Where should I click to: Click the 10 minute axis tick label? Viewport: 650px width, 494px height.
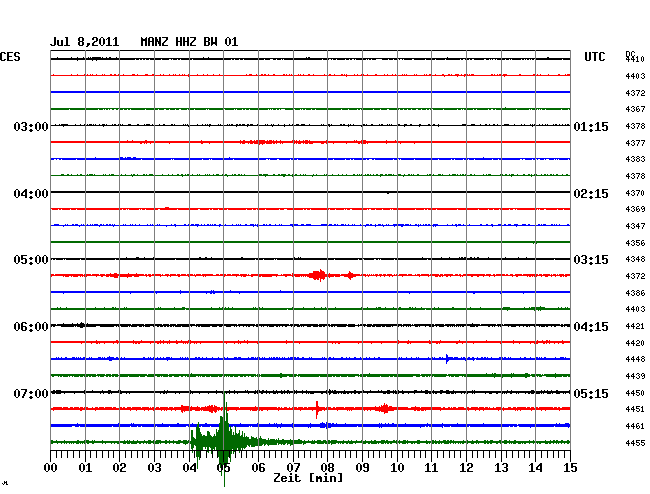[x=397, y=467]
